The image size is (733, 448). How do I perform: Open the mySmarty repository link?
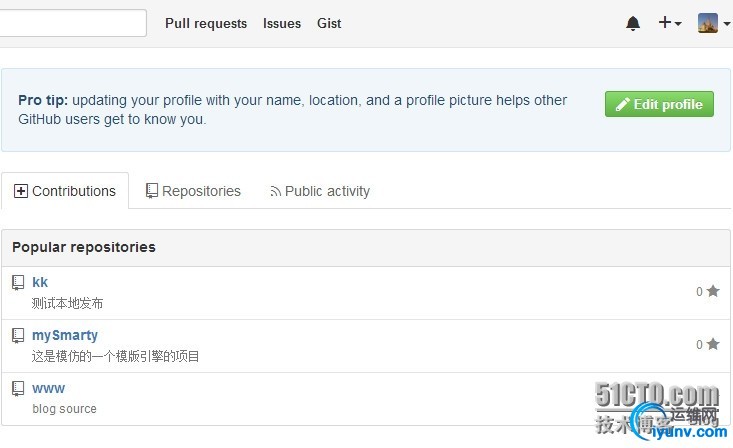click(65, 335)
